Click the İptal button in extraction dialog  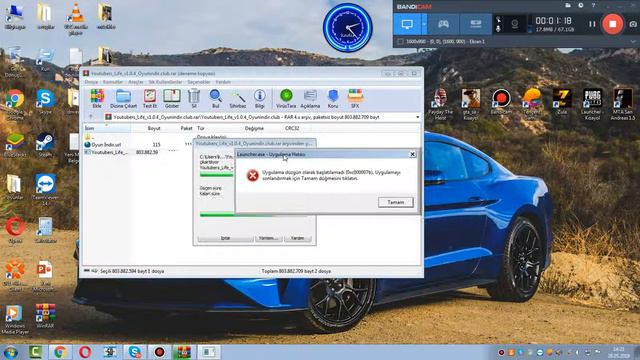point(225,238)
